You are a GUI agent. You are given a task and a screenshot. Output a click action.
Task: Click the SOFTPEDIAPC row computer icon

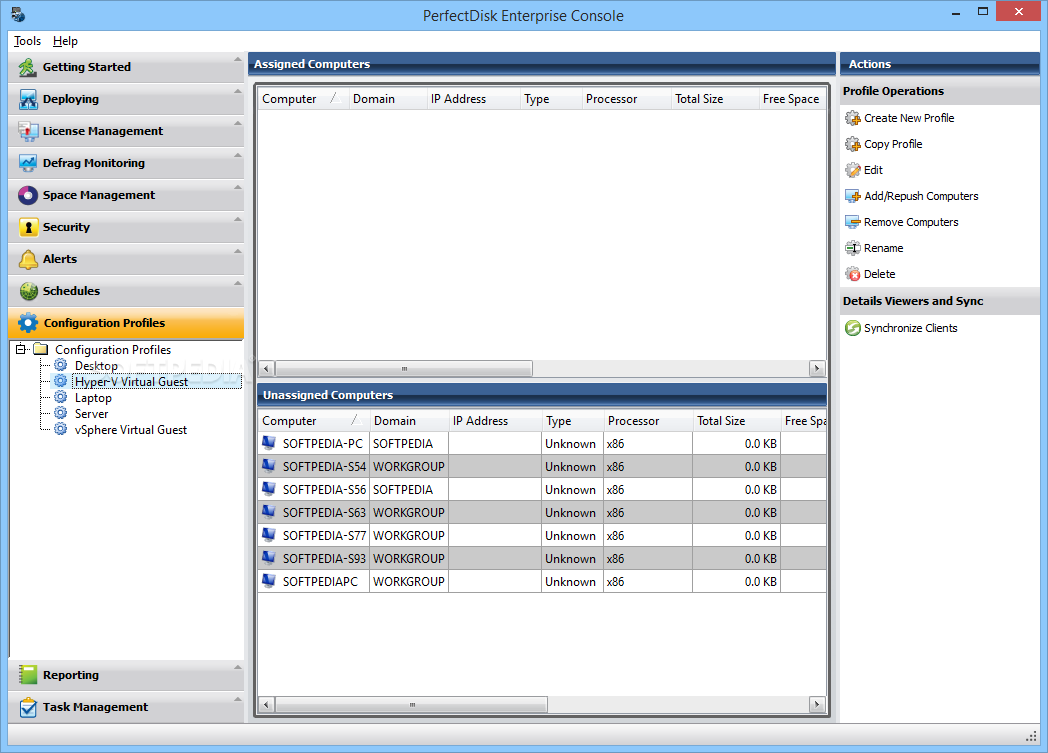tap(269, 581)
